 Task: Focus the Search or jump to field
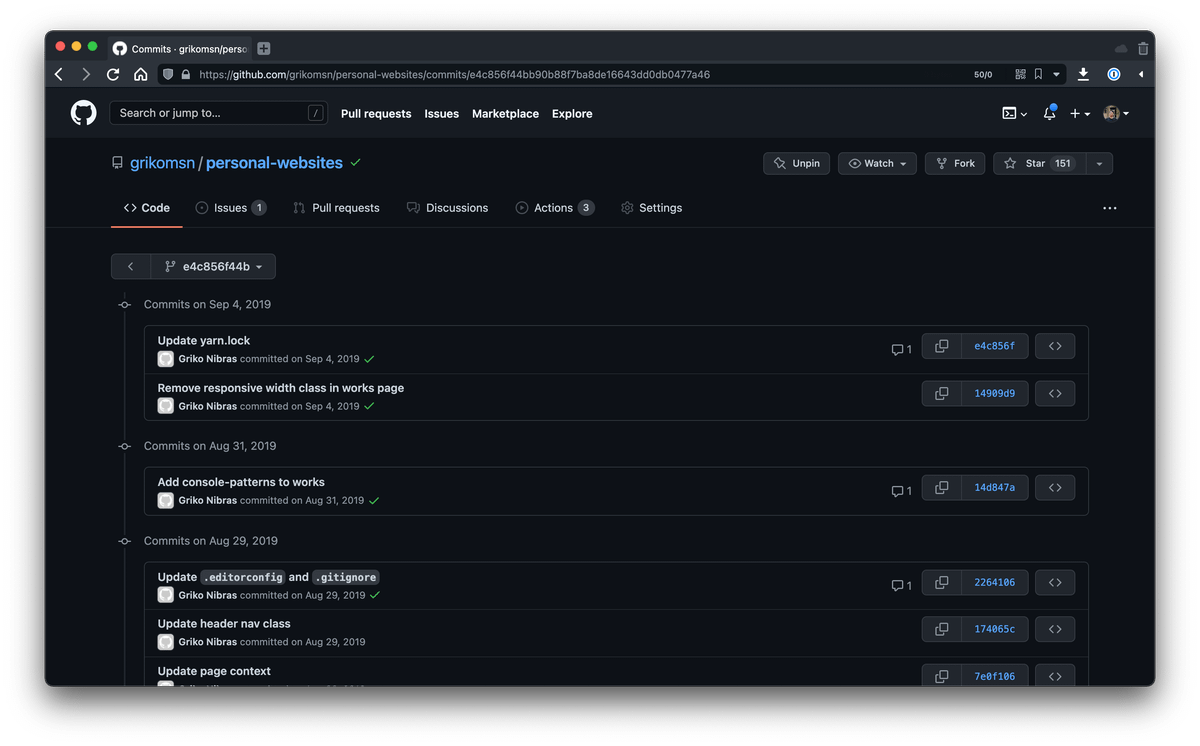(x=218, y=113)
